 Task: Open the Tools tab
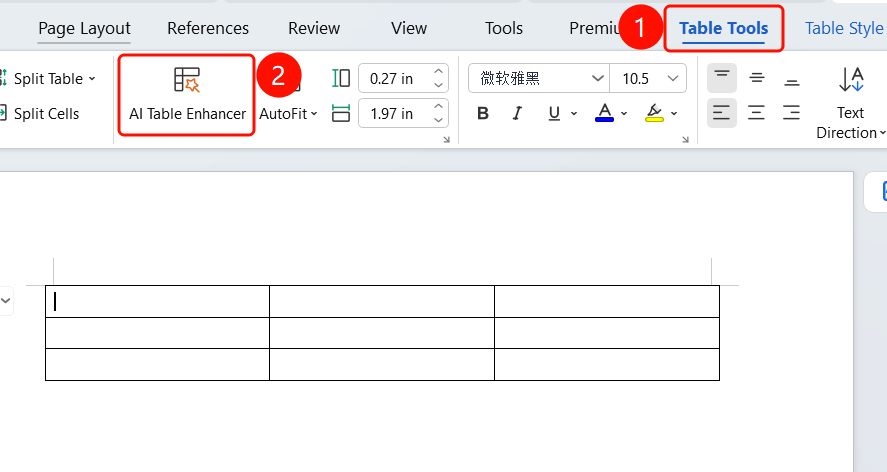tap(503, 28)
